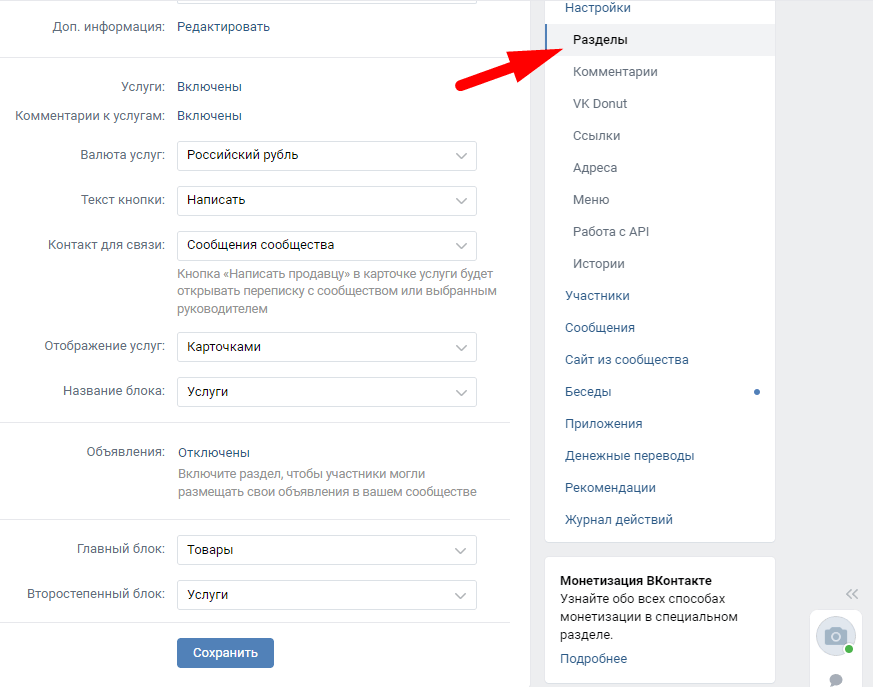Select a different Главный блок
873x687 pixels.
pyautogui.click(x=326, y=550)
